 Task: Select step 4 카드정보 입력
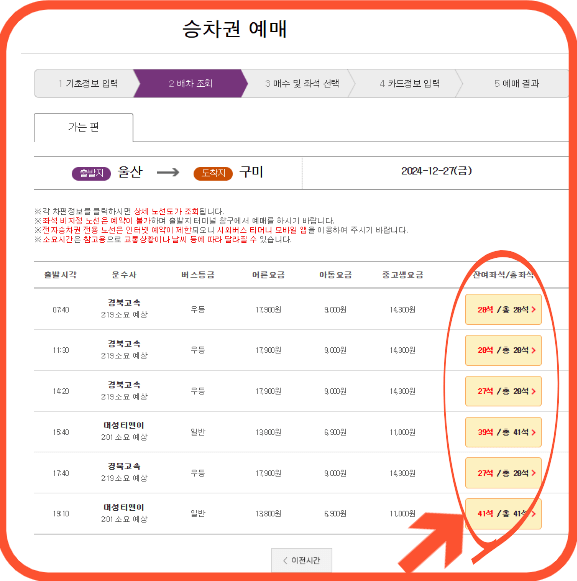409,83
